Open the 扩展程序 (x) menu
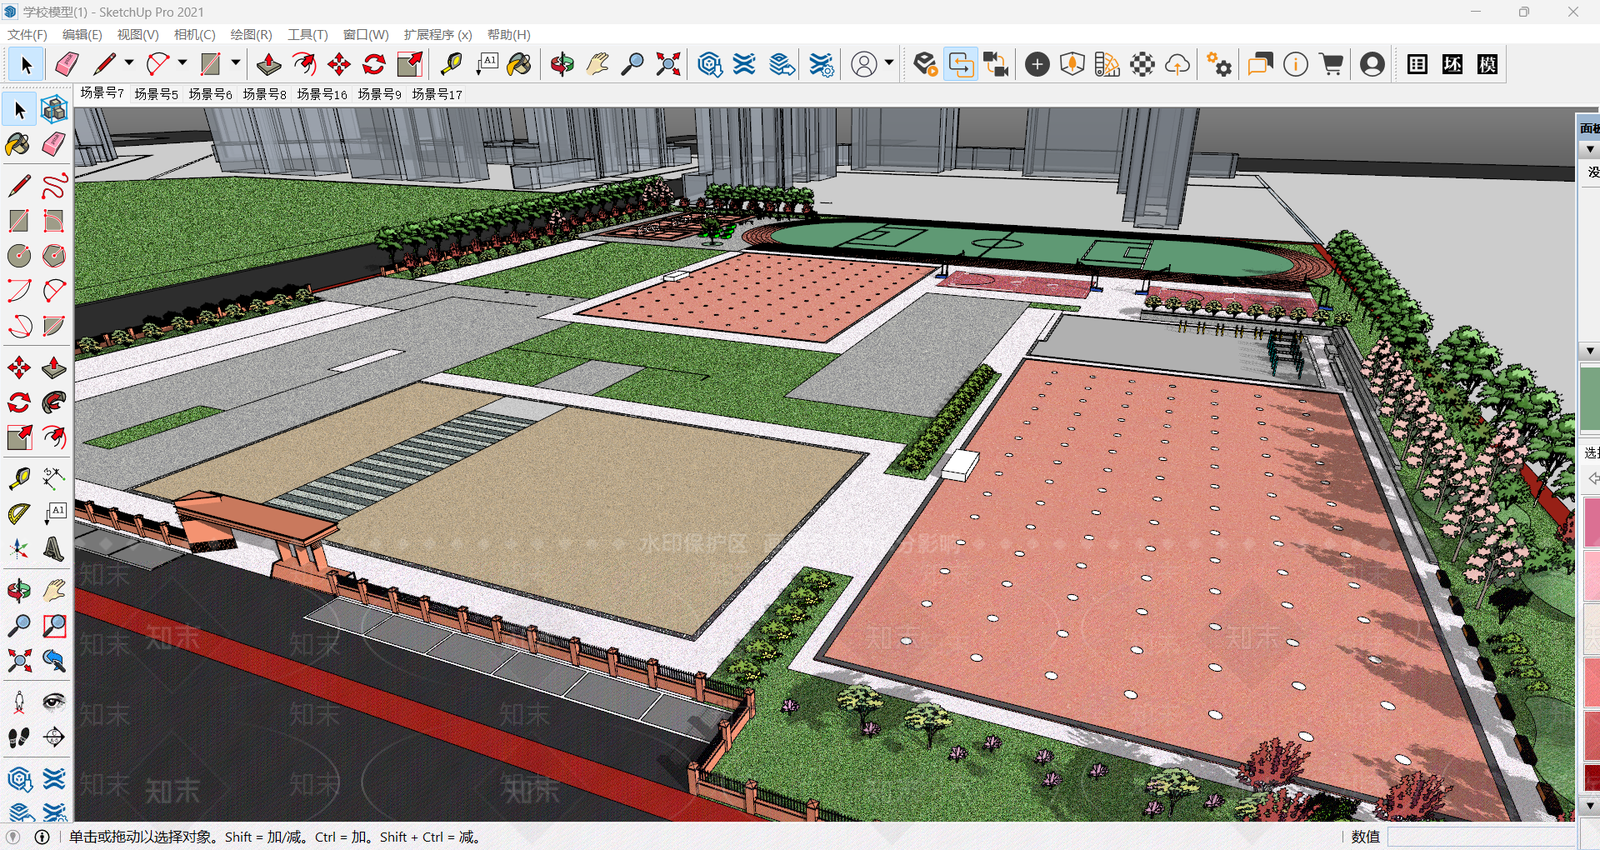Viewport: 1600px width, 850px height. 438,35
